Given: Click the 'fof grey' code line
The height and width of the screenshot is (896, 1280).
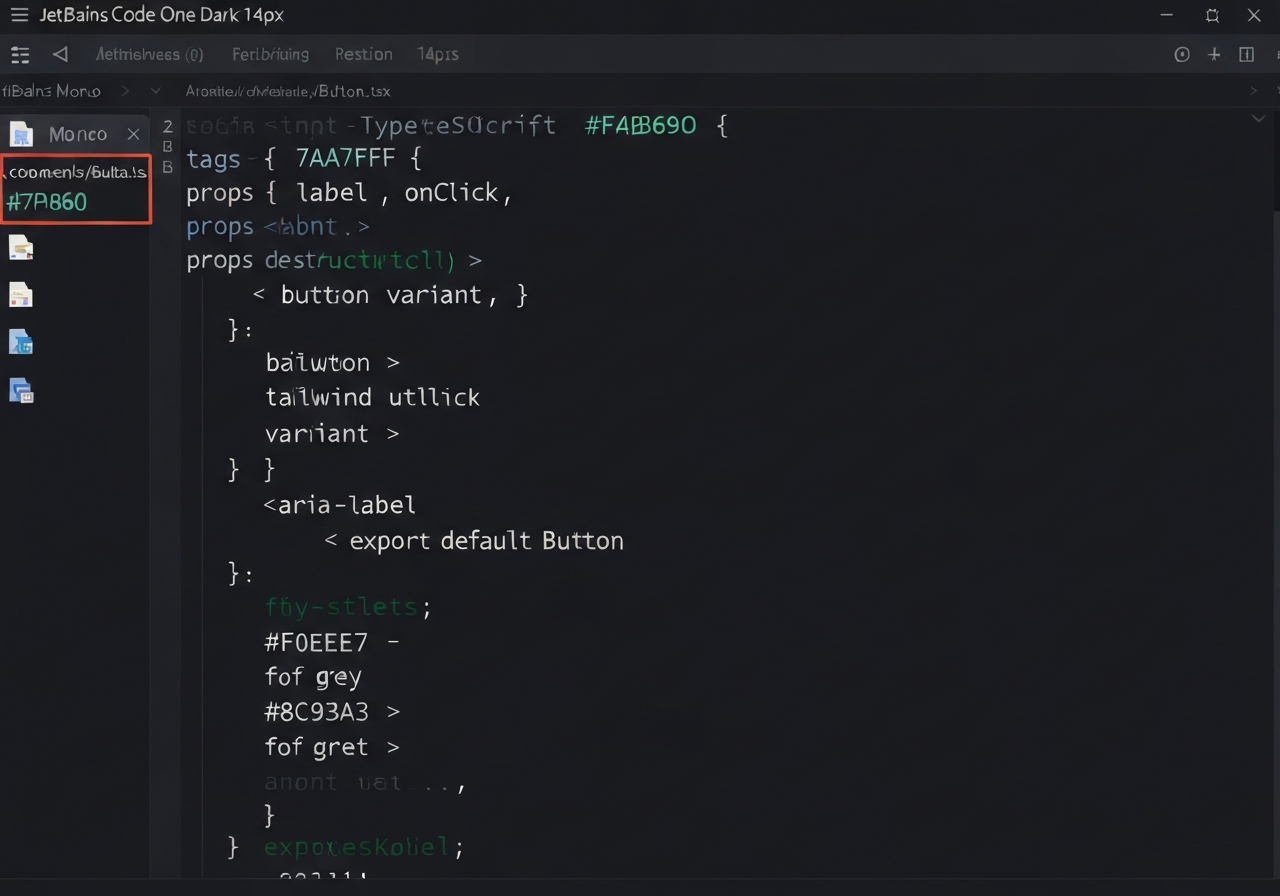Looking at the screenshot, I should point(313,677).
